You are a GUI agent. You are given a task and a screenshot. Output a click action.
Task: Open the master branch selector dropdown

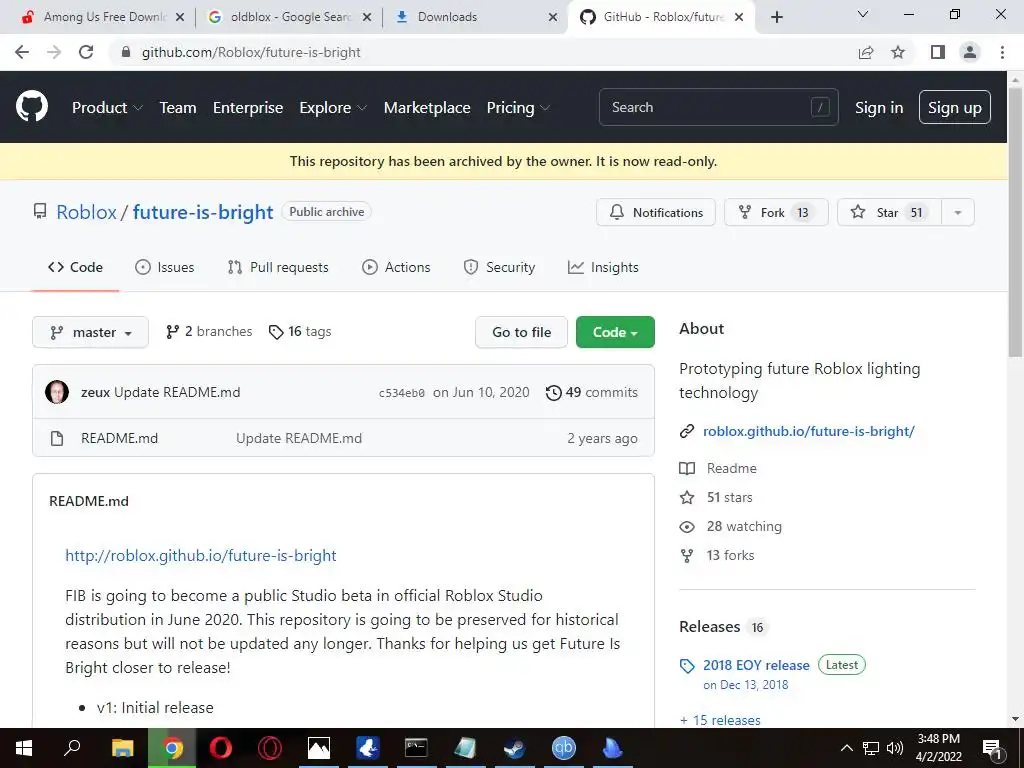(90, 332)
